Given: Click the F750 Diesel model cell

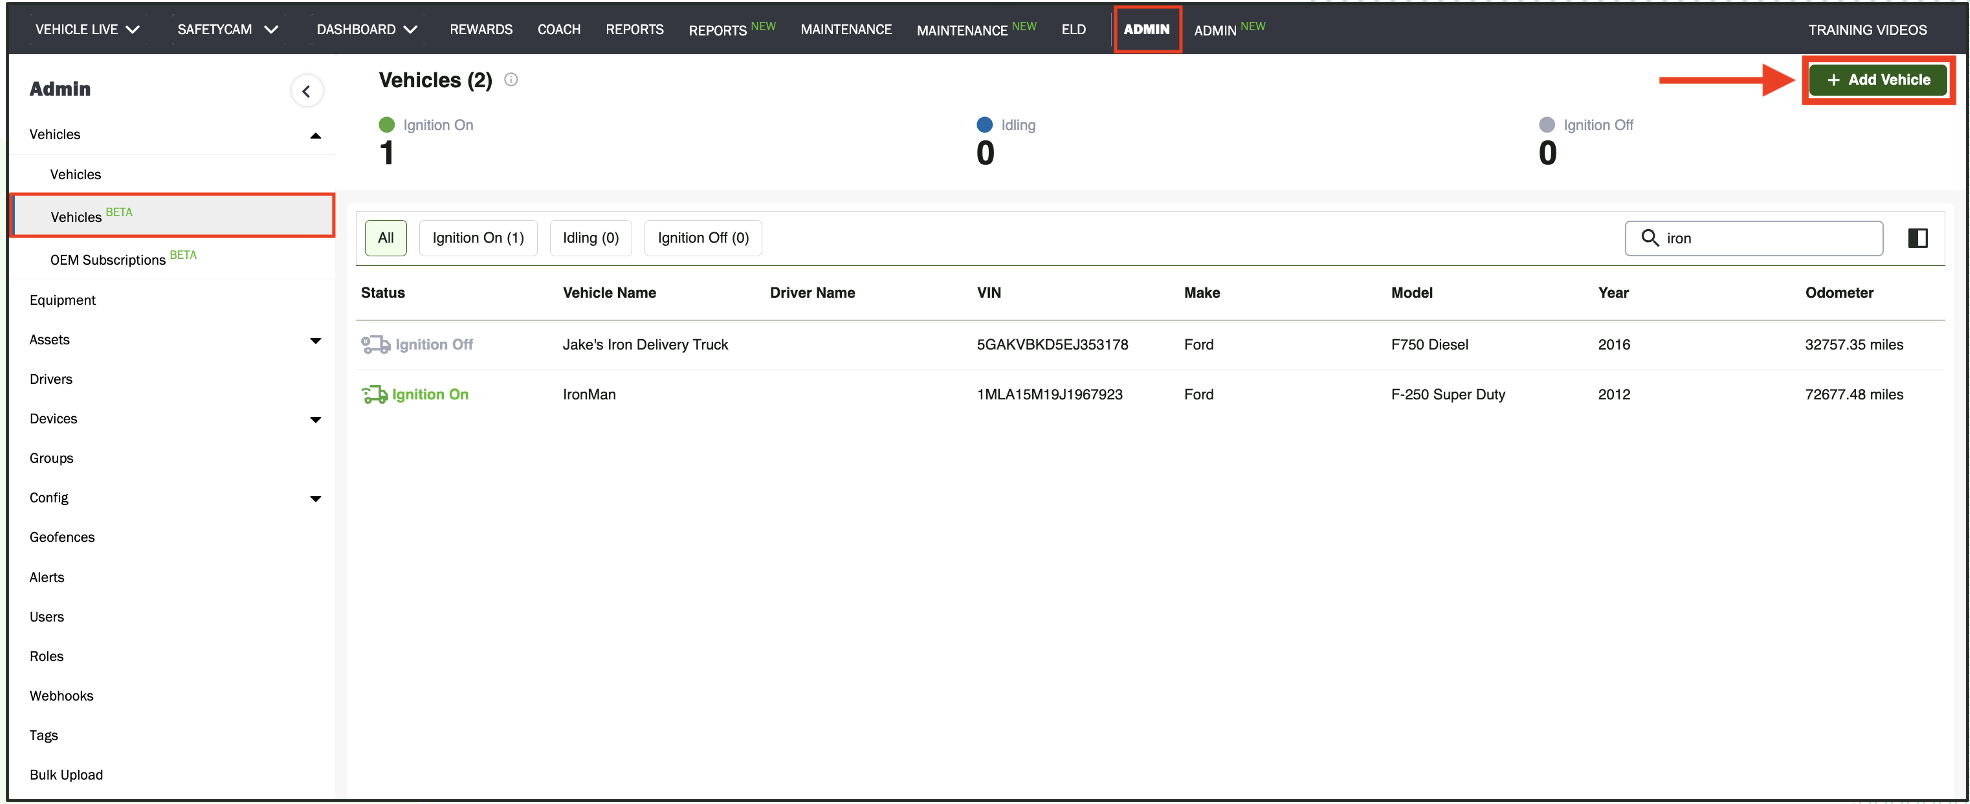Looking at the screenshot, I should [x=1429, y=345].
